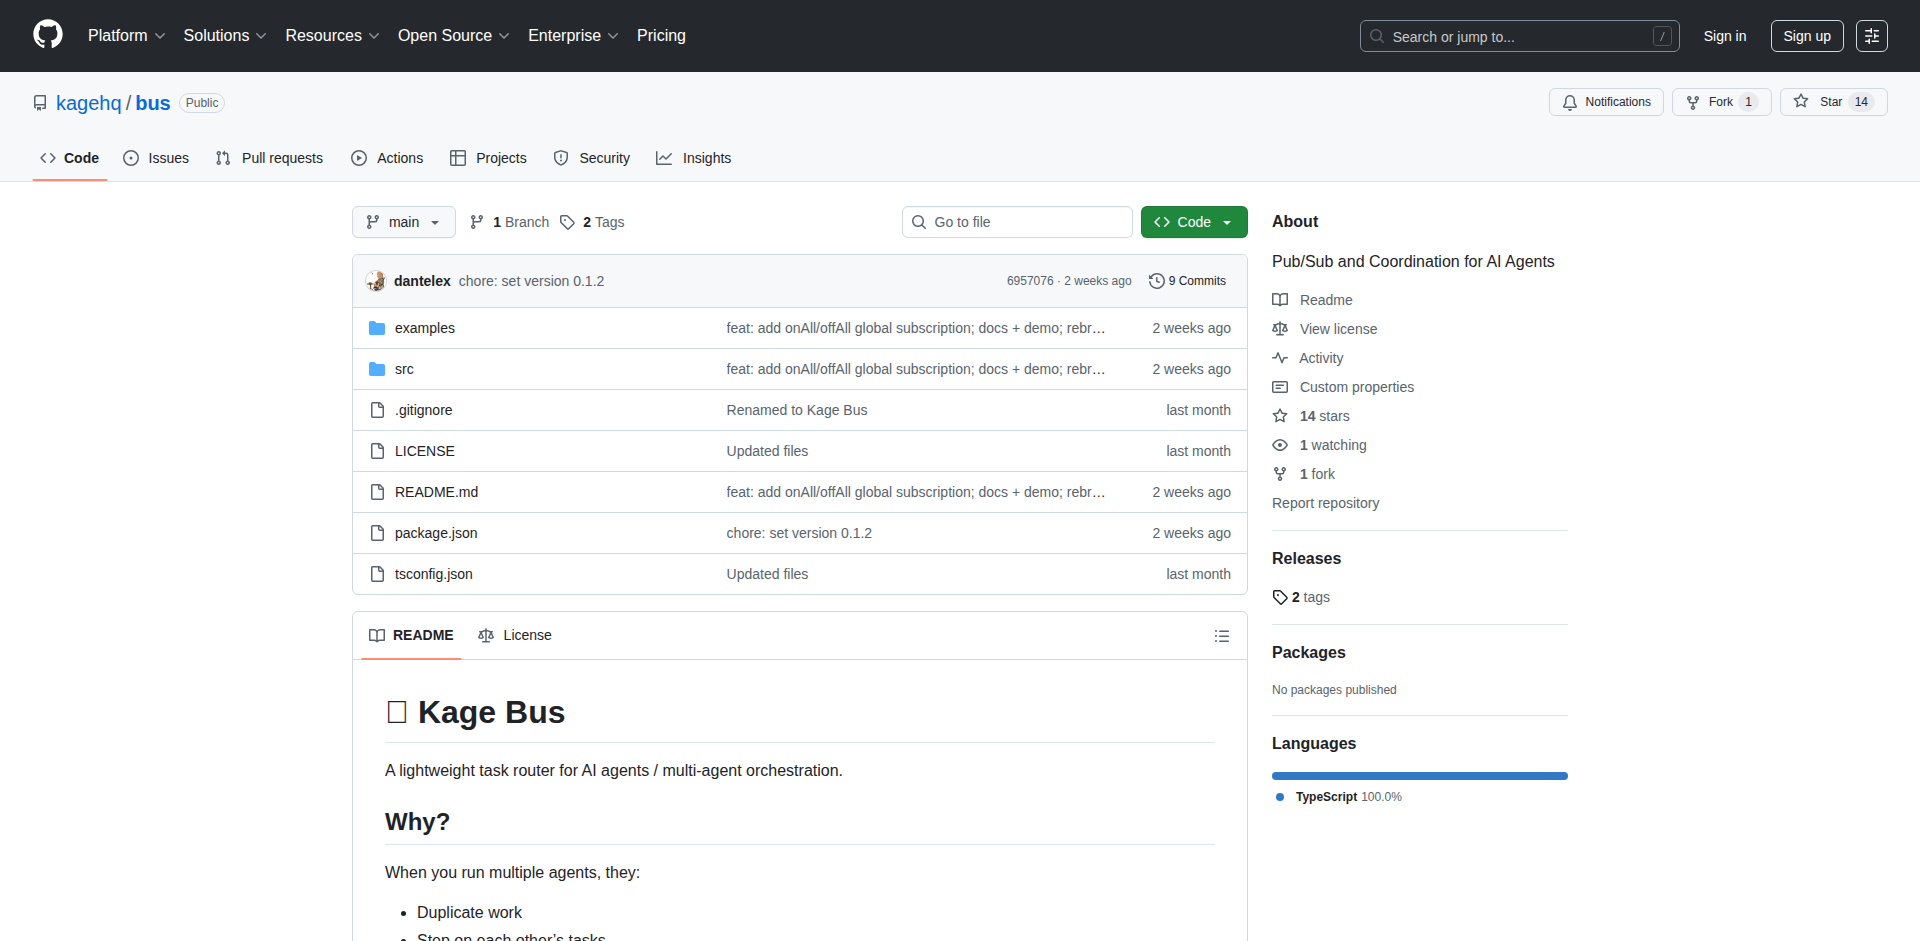Go to the Pricing page
Viewport: 1920px width, 941px height.
tap(661, 35)
